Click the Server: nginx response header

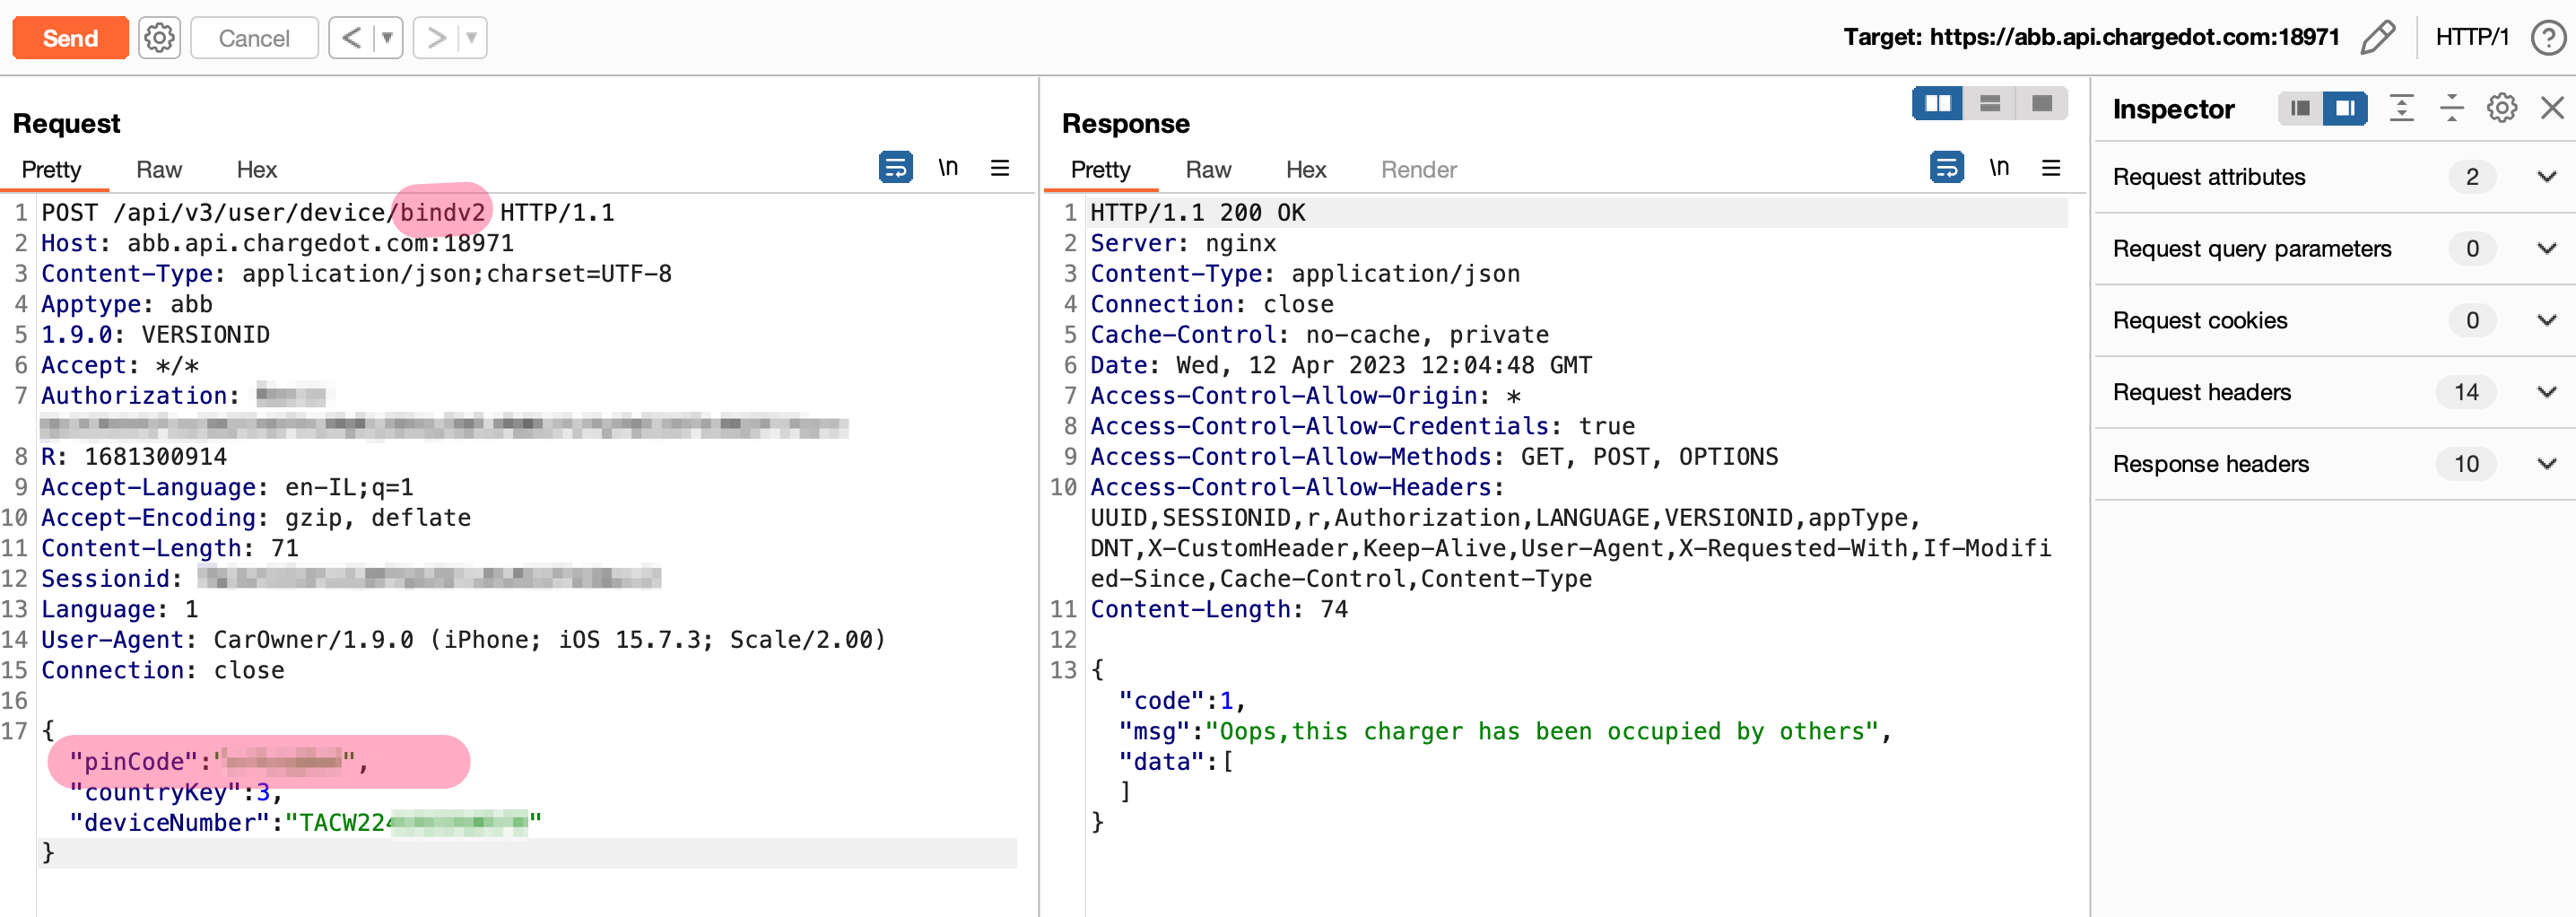click(1182, 244)
